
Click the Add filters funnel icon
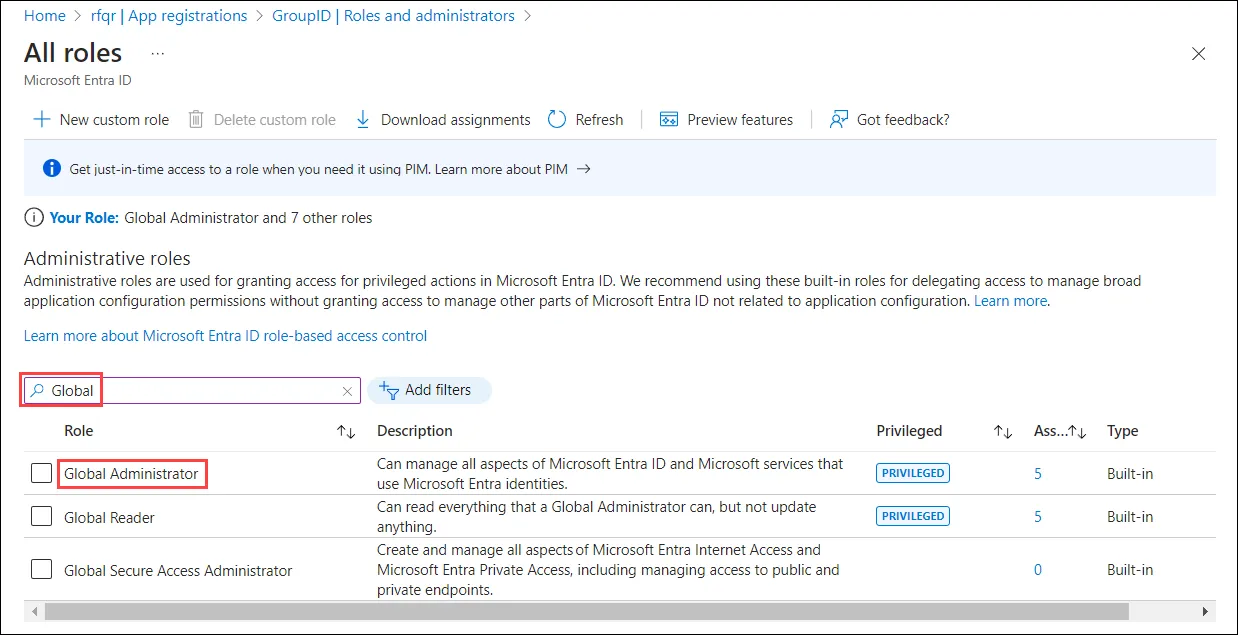click(x=389, y=390)
